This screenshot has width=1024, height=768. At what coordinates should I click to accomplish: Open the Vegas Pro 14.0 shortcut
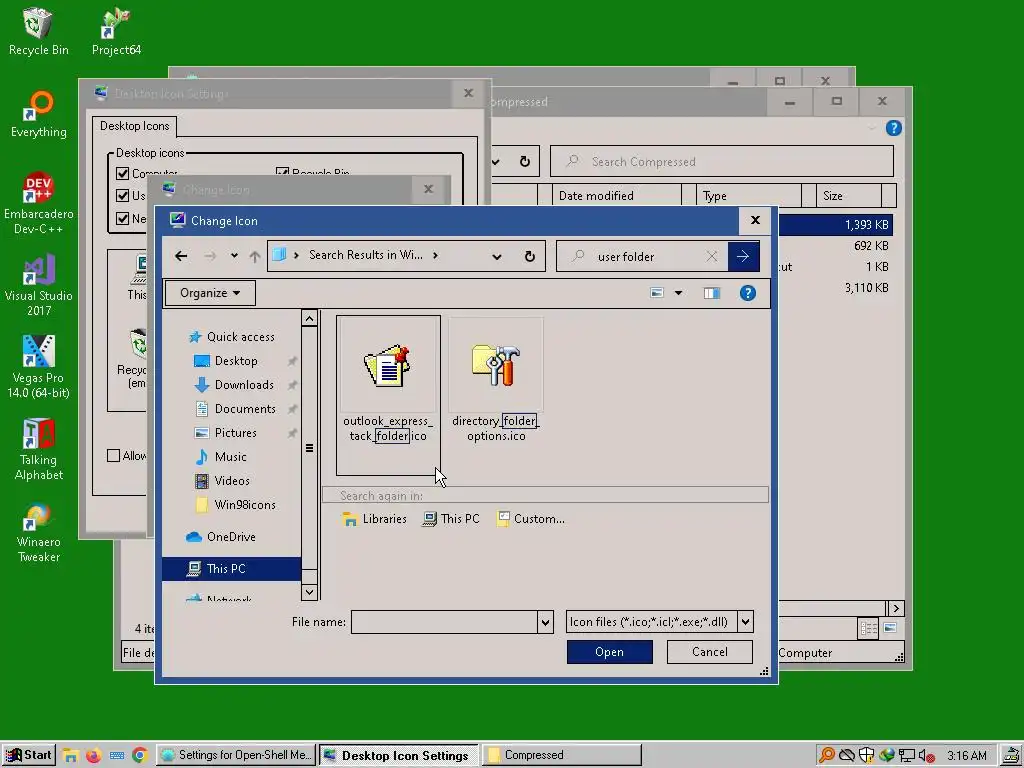pos(39,367)
